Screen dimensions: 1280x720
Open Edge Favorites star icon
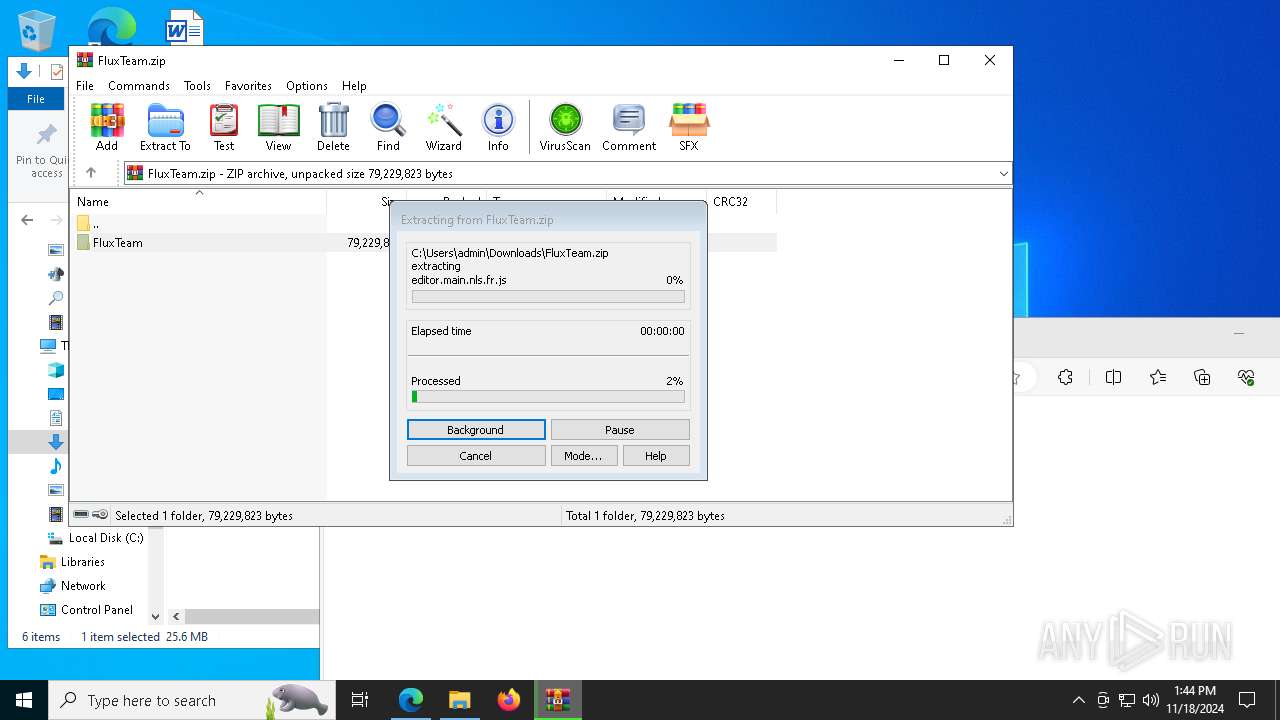[x=1158, y=377]
